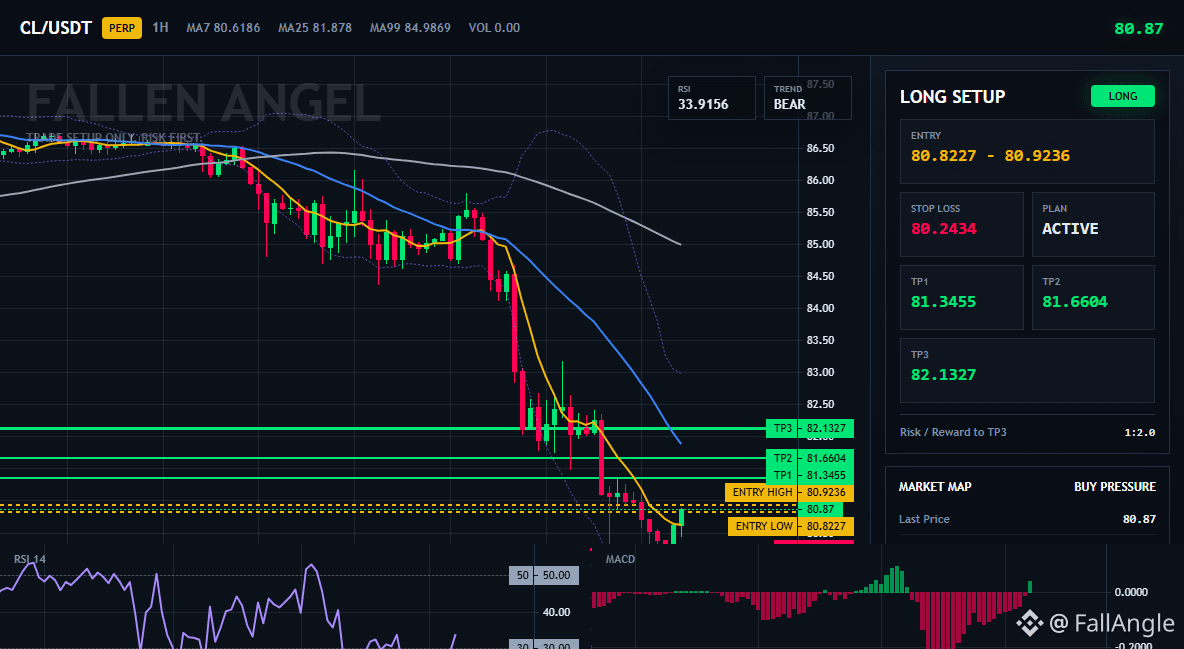Click the 82.50 price axis label
This screenshot has height=649, width=1184.
(820, 404)
